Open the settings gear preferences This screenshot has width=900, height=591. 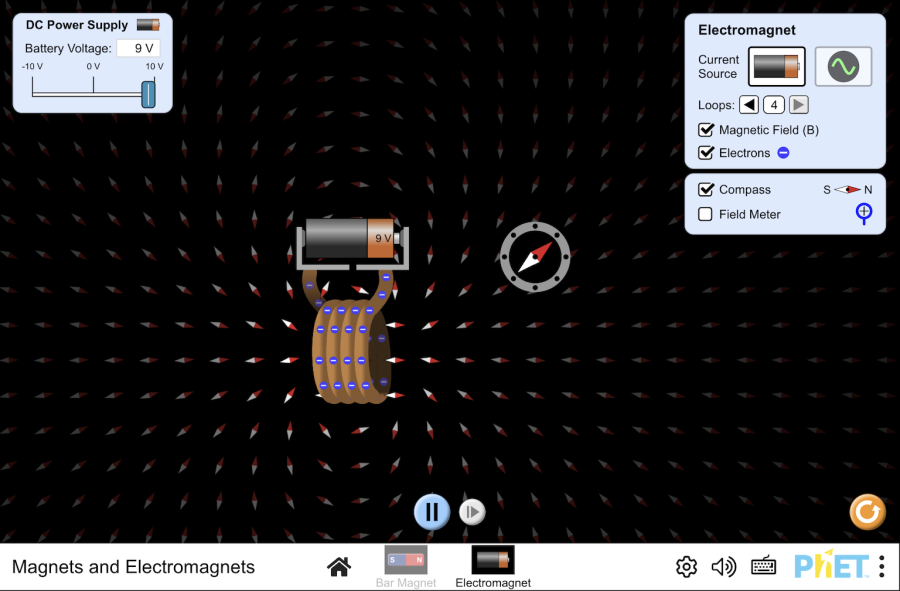tap(686, 567)
